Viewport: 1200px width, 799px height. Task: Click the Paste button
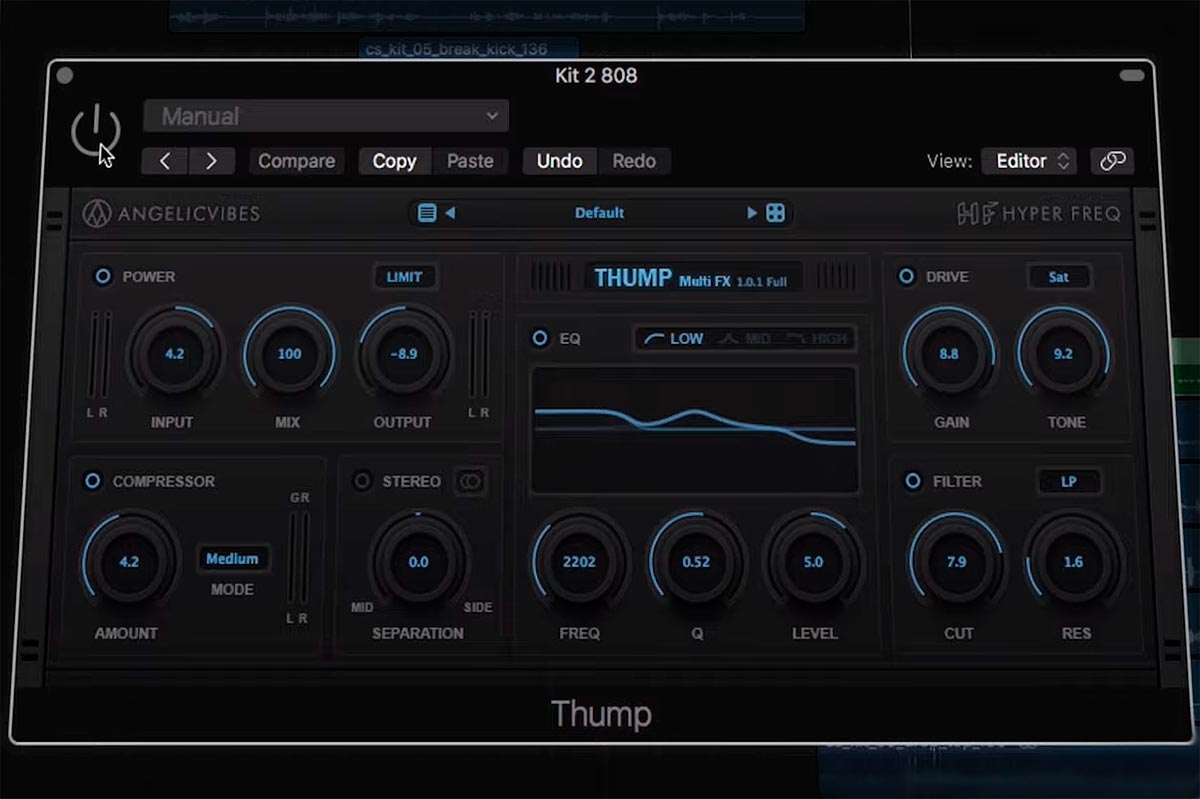[x=470, y=161]
